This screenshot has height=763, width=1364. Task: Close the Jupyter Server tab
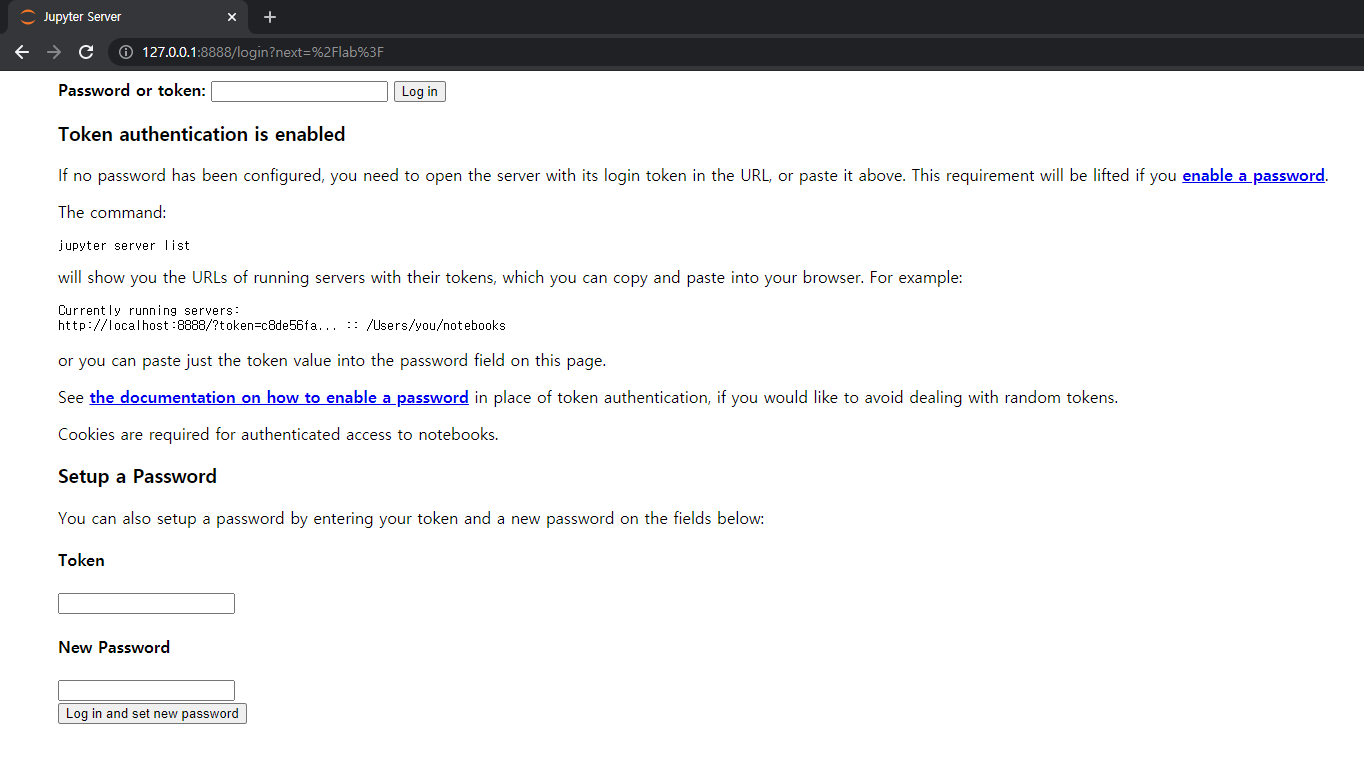[232, 17]
